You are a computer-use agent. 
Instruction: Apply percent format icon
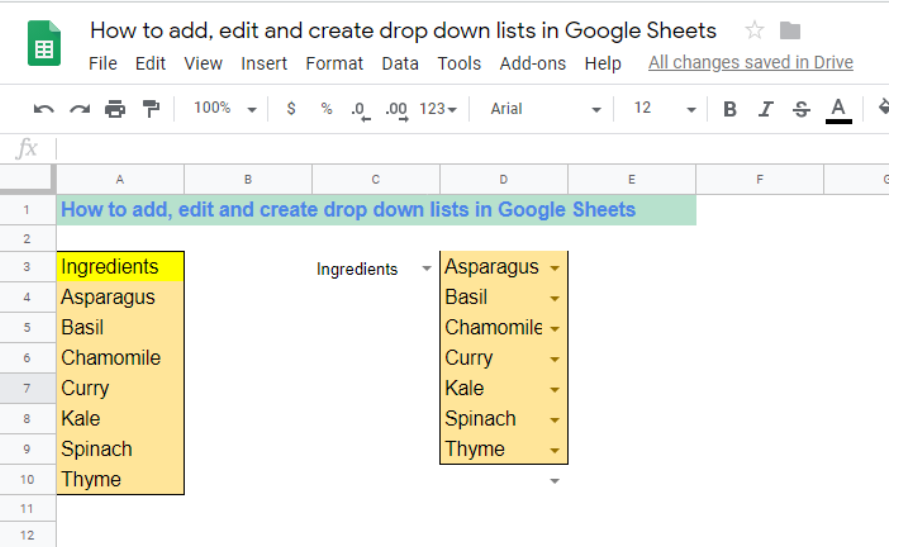pyautogui.click(x=327, y=108)
